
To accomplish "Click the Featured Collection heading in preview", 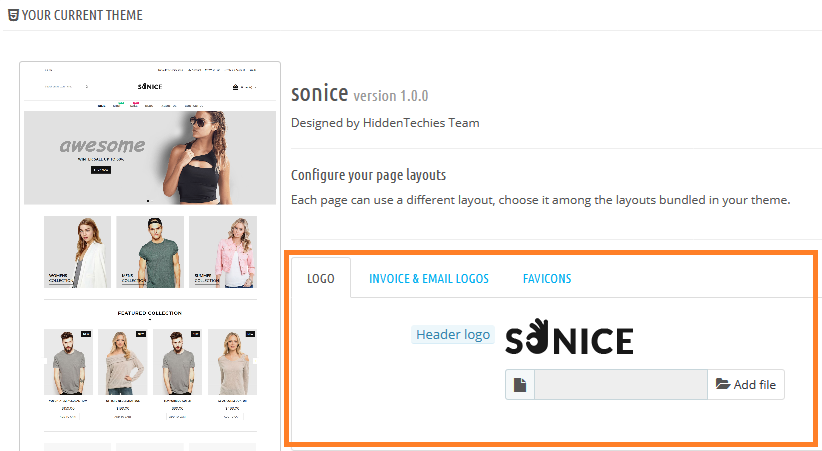I will tap(150, 313).
